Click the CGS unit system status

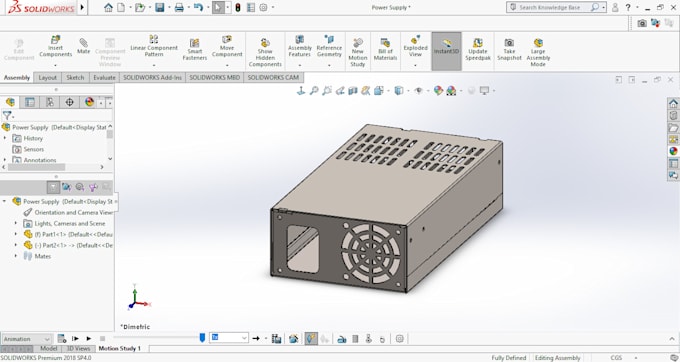[616, 358]
